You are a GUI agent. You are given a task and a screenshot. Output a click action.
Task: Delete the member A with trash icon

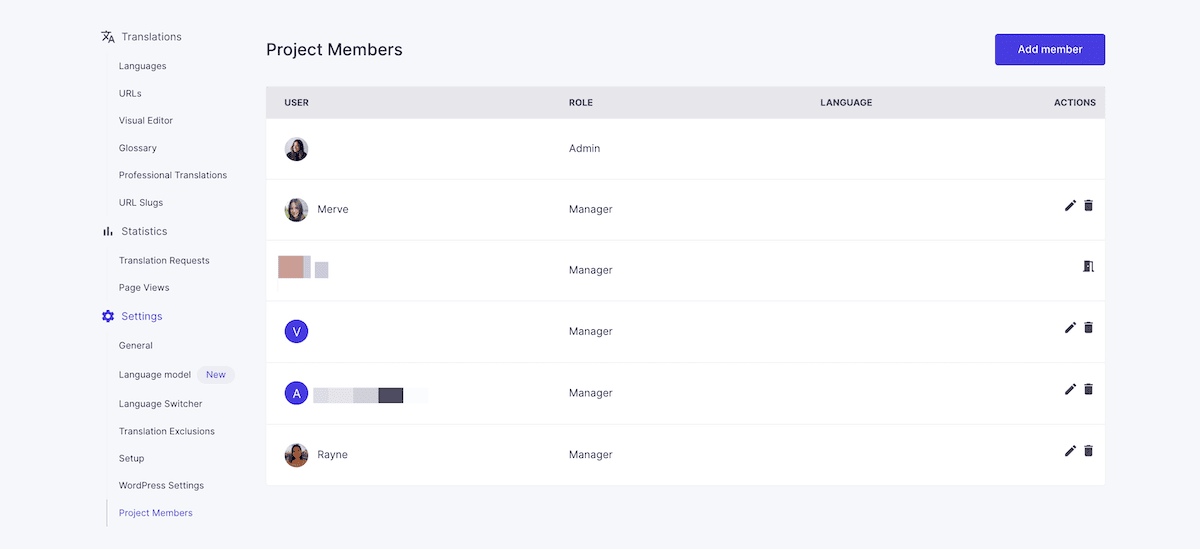click(x=1089, y=389)
